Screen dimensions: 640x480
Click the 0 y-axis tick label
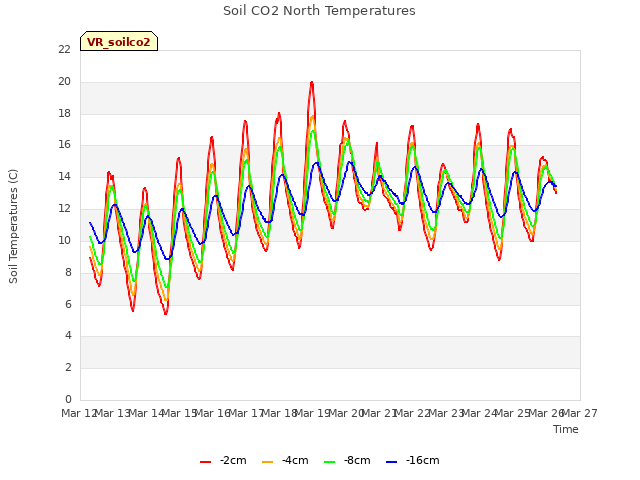68,399
